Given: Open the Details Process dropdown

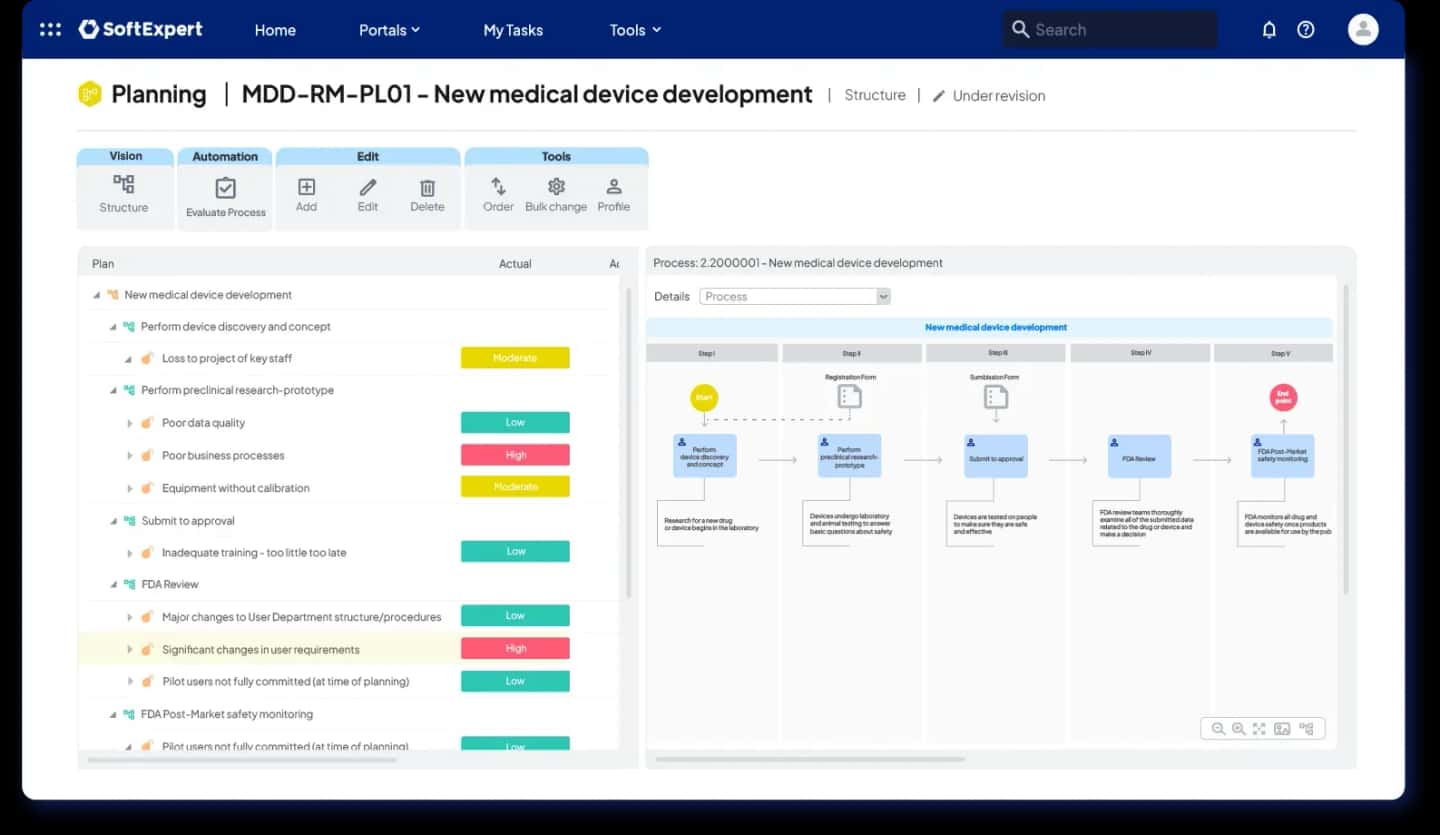Looking at the screenshot, I should [795, 296].
